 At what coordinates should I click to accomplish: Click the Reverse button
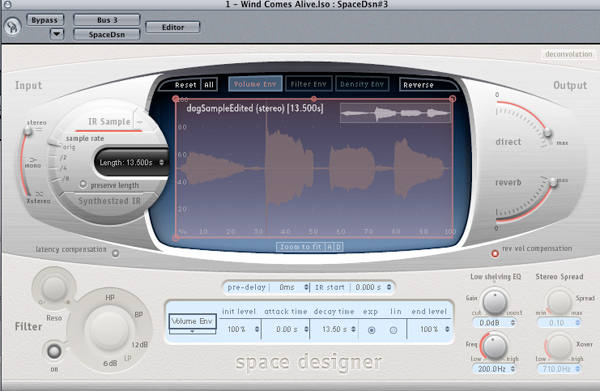[418, 85]
